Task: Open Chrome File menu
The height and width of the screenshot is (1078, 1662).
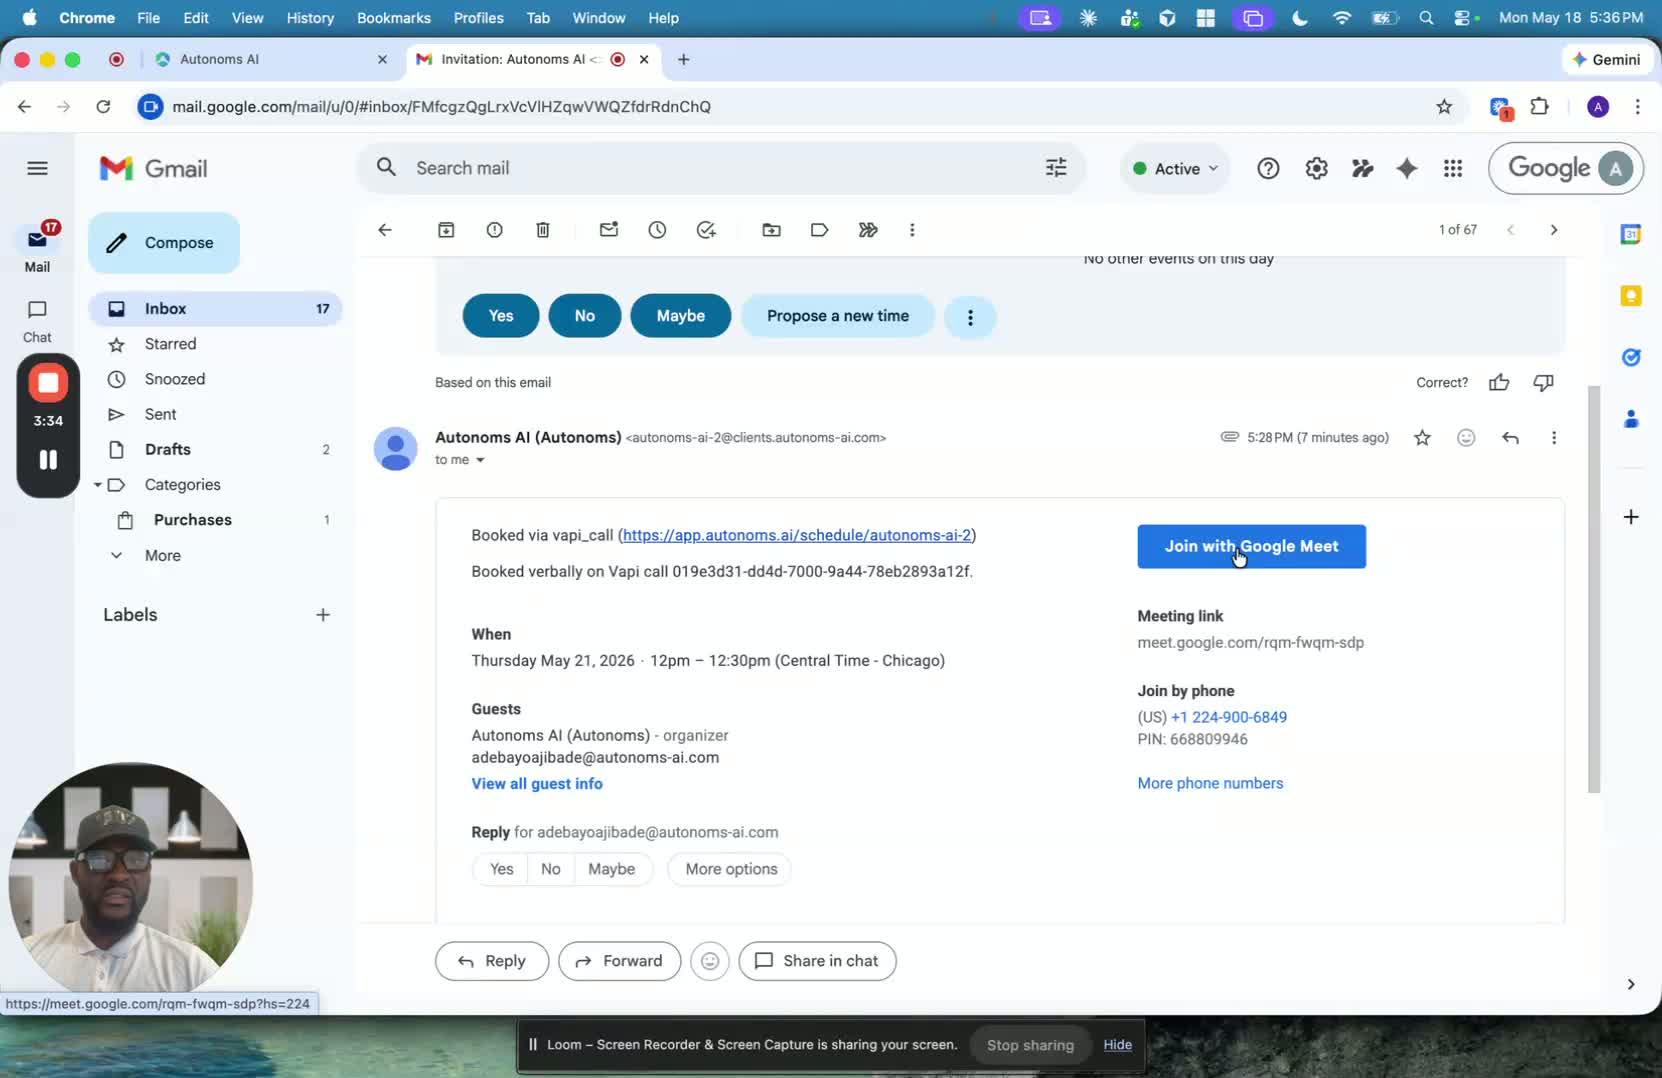Action: pyautogui.click(x=148, y=18)
